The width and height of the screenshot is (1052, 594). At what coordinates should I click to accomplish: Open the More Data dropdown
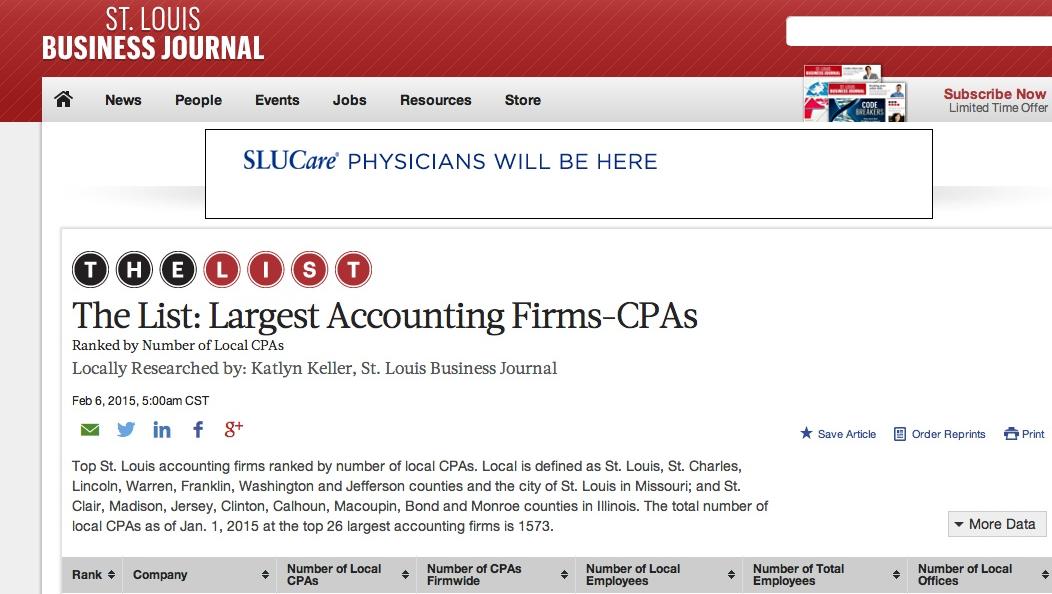[x=996, y=523]
